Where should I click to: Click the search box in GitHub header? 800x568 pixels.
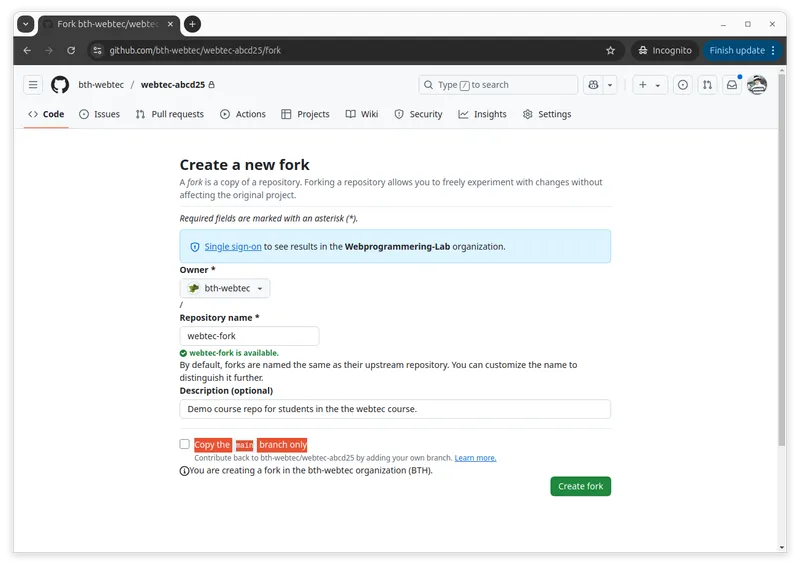(x=498, y=85)
